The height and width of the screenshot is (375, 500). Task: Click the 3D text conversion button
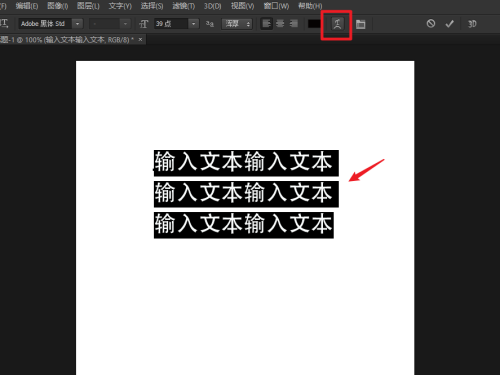tap(472, 24)
